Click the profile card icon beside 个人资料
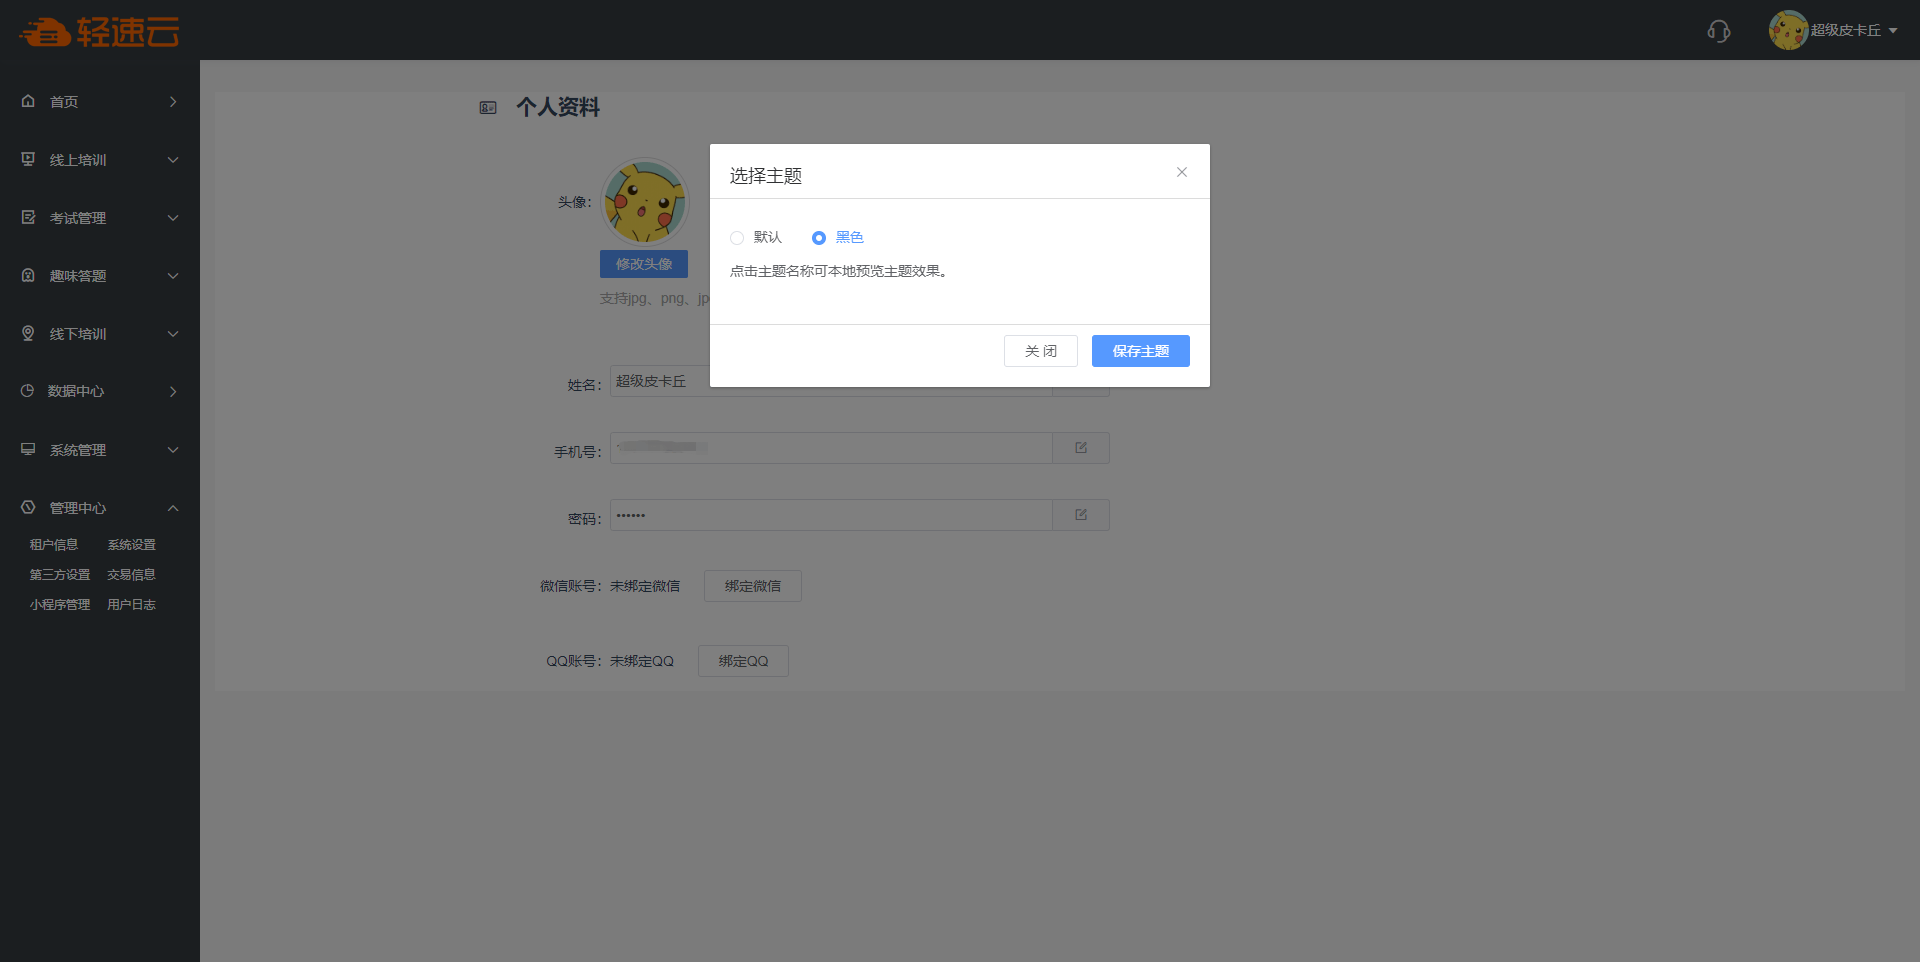This screenshot has width=1920, height=962. (x=488, y=108)
